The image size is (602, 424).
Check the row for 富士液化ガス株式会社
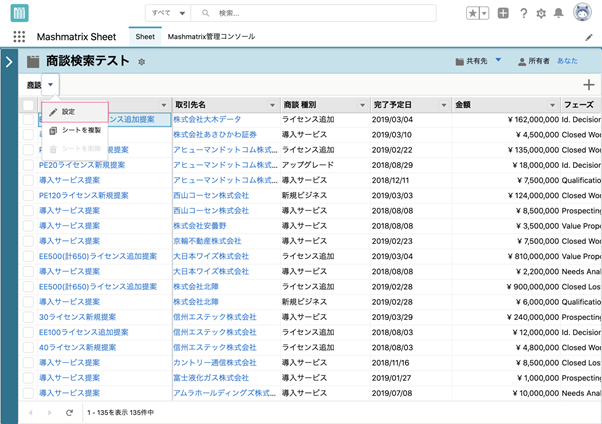pyautogui.click(x=28, y=378)
